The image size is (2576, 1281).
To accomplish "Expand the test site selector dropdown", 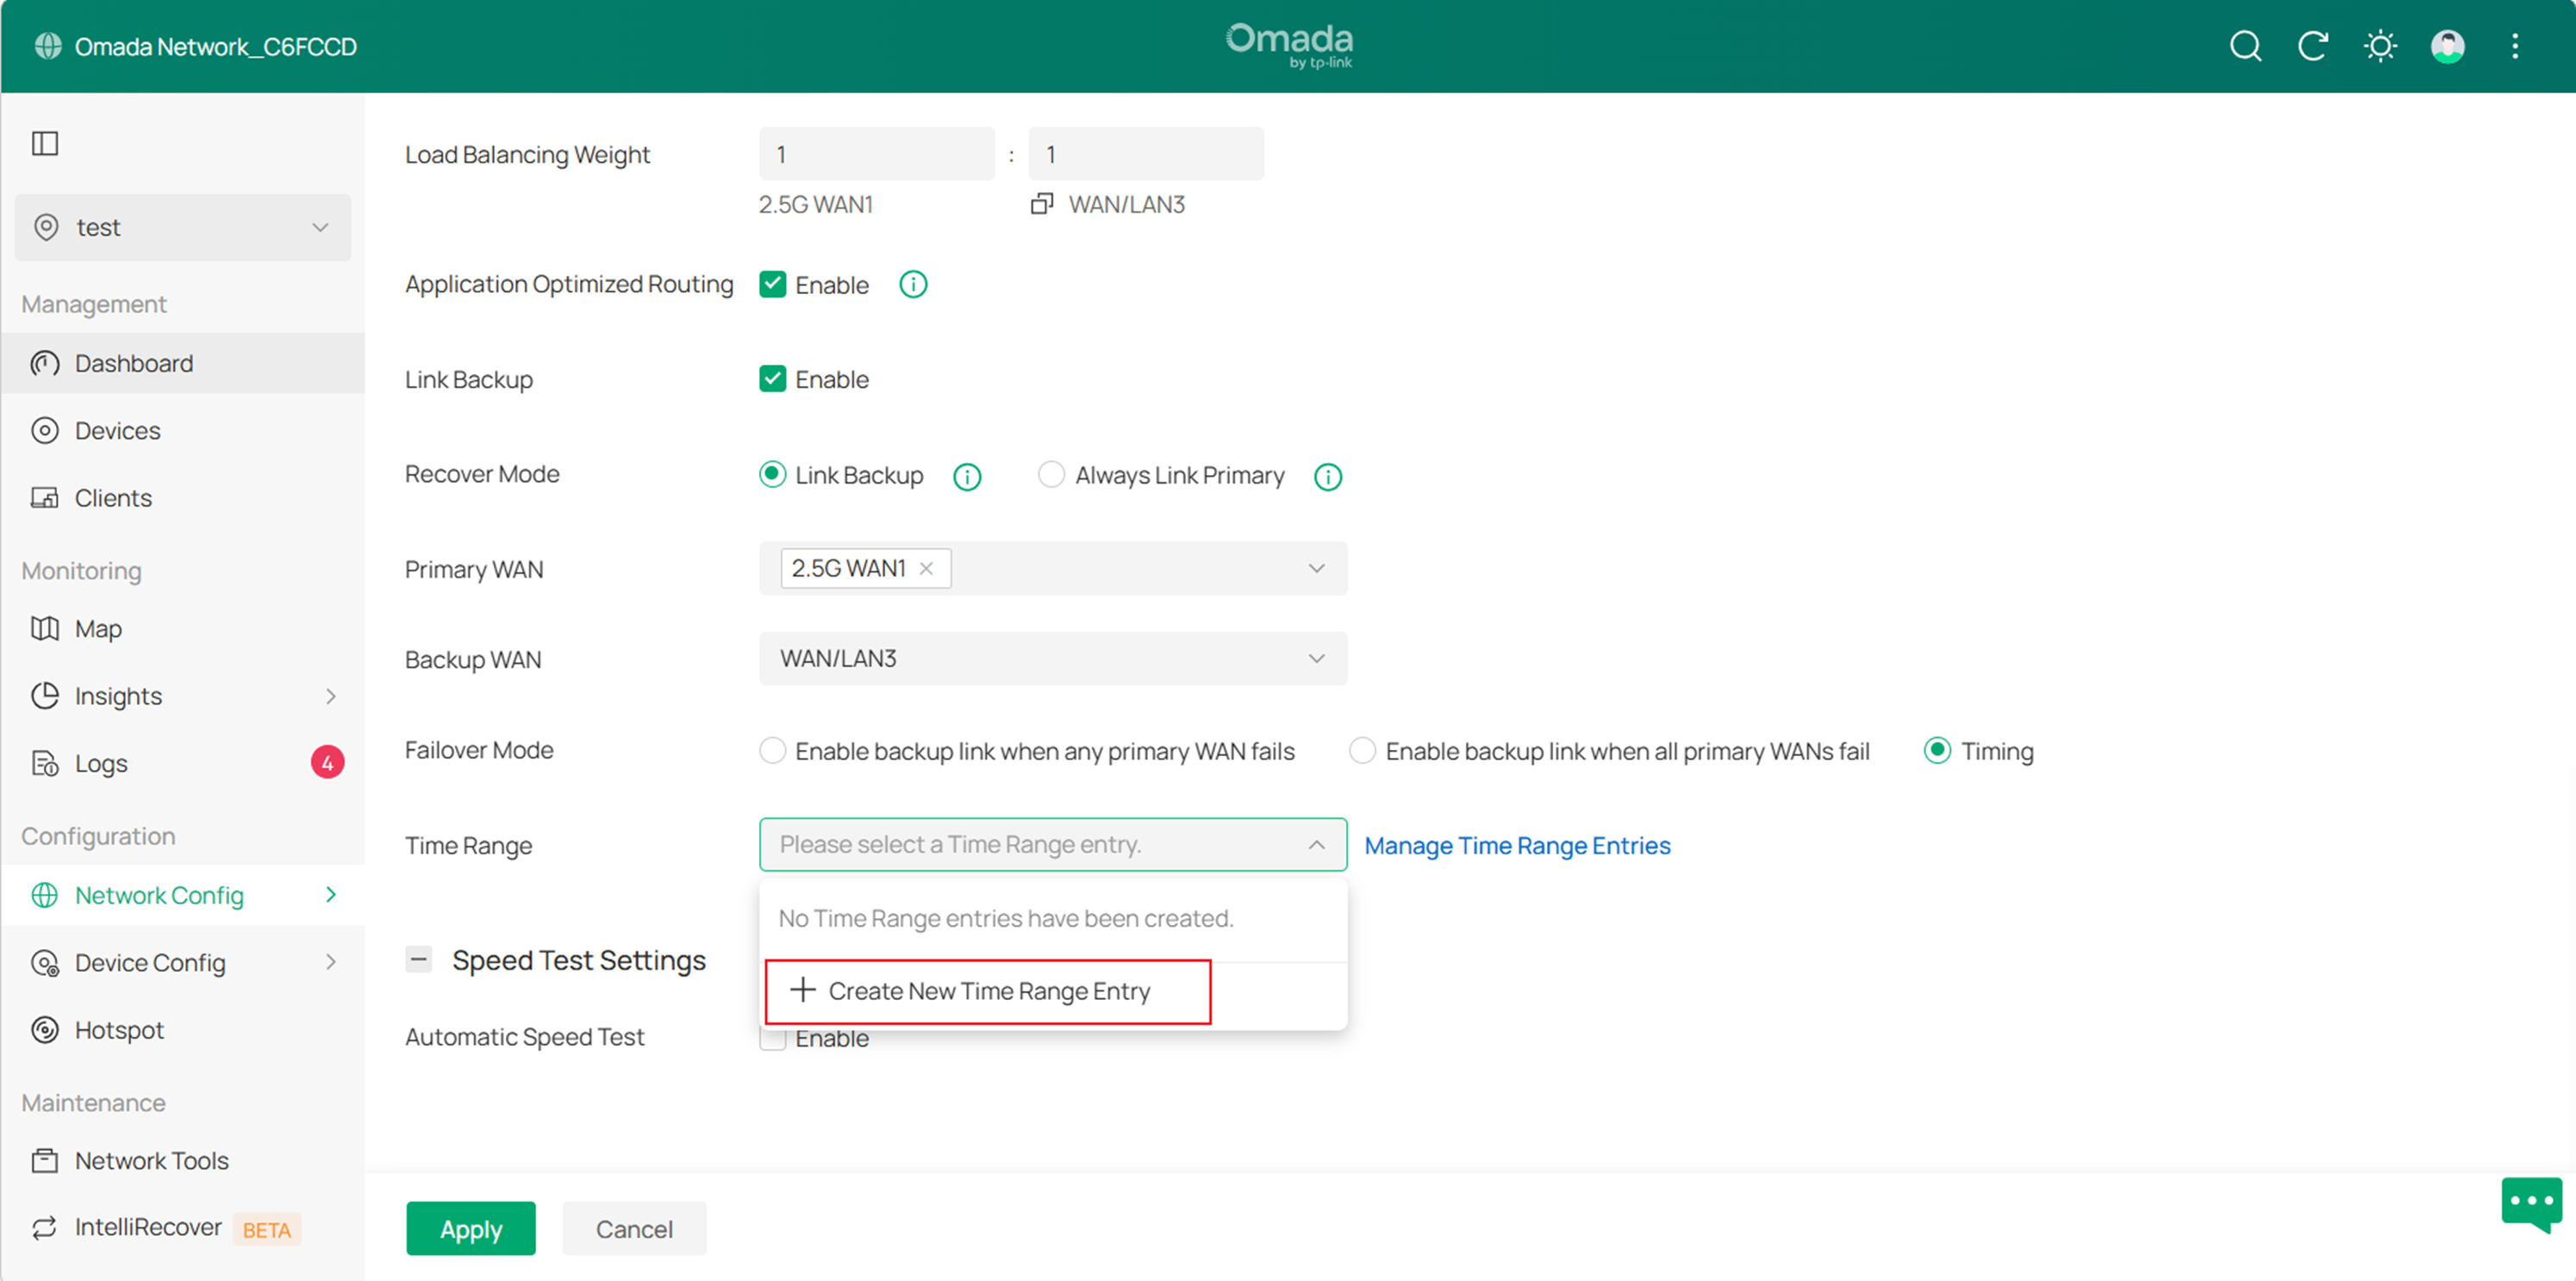I will click(183, 228).
